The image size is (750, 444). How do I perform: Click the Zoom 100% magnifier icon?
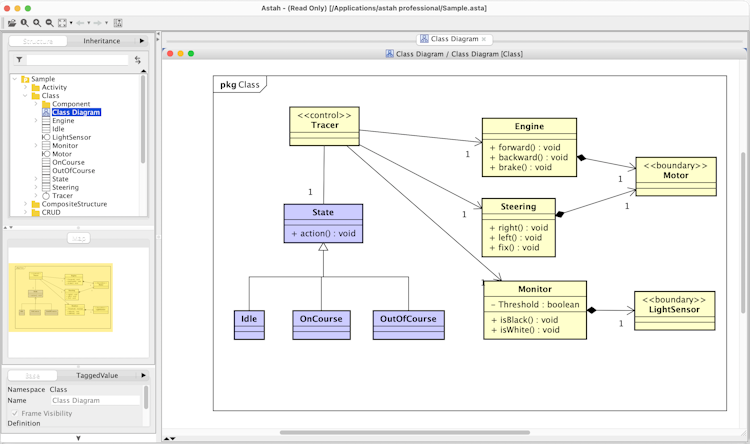[x=24, y=22]
